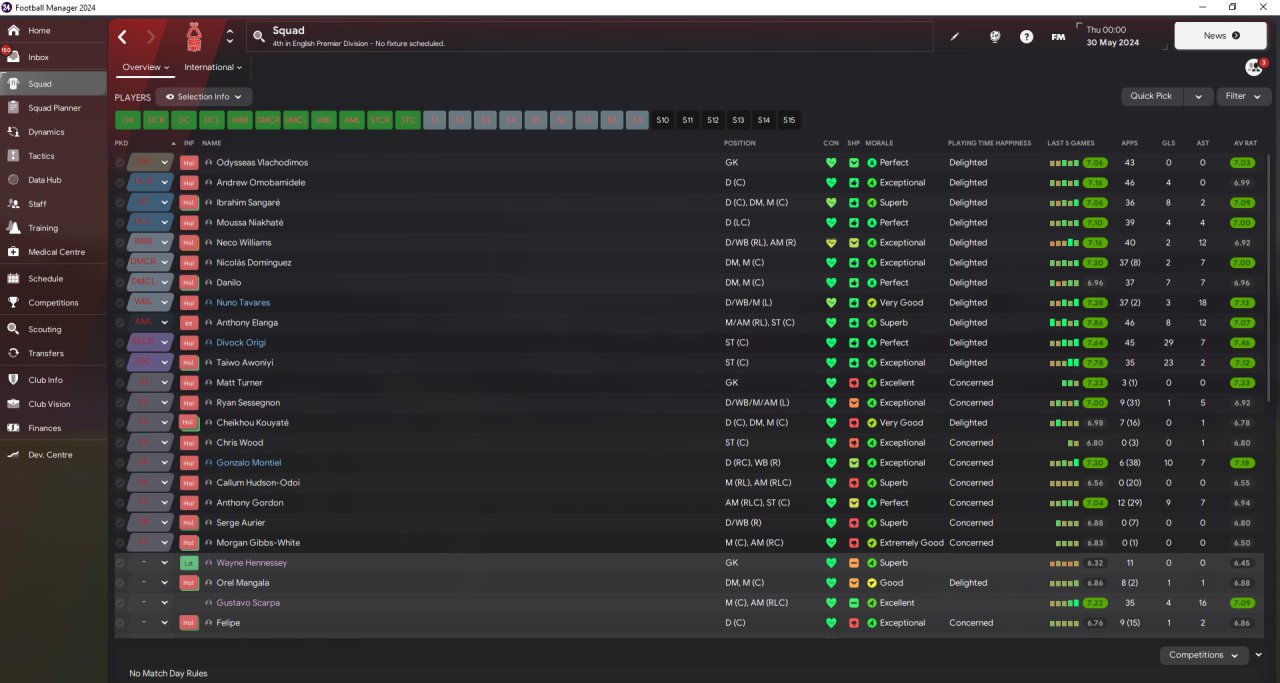This screenshot has width=1280, height=683.
Task: Select the GK position slot
Action: pos(128,120)
